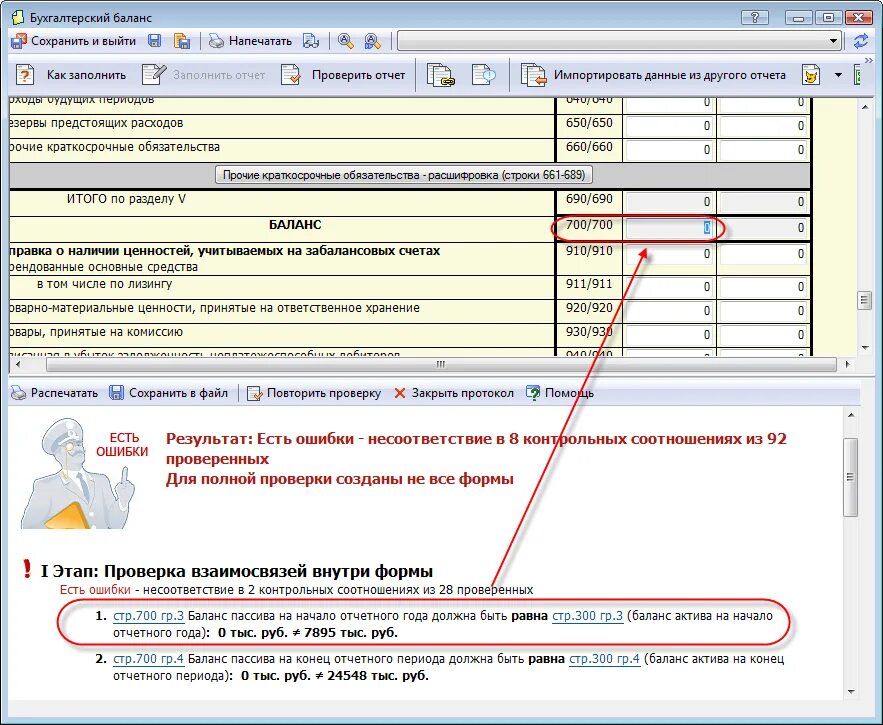This screenshot has height=725, width=883.
Task: Click the form's vertical scrollbar thumb
Action: 865,300
